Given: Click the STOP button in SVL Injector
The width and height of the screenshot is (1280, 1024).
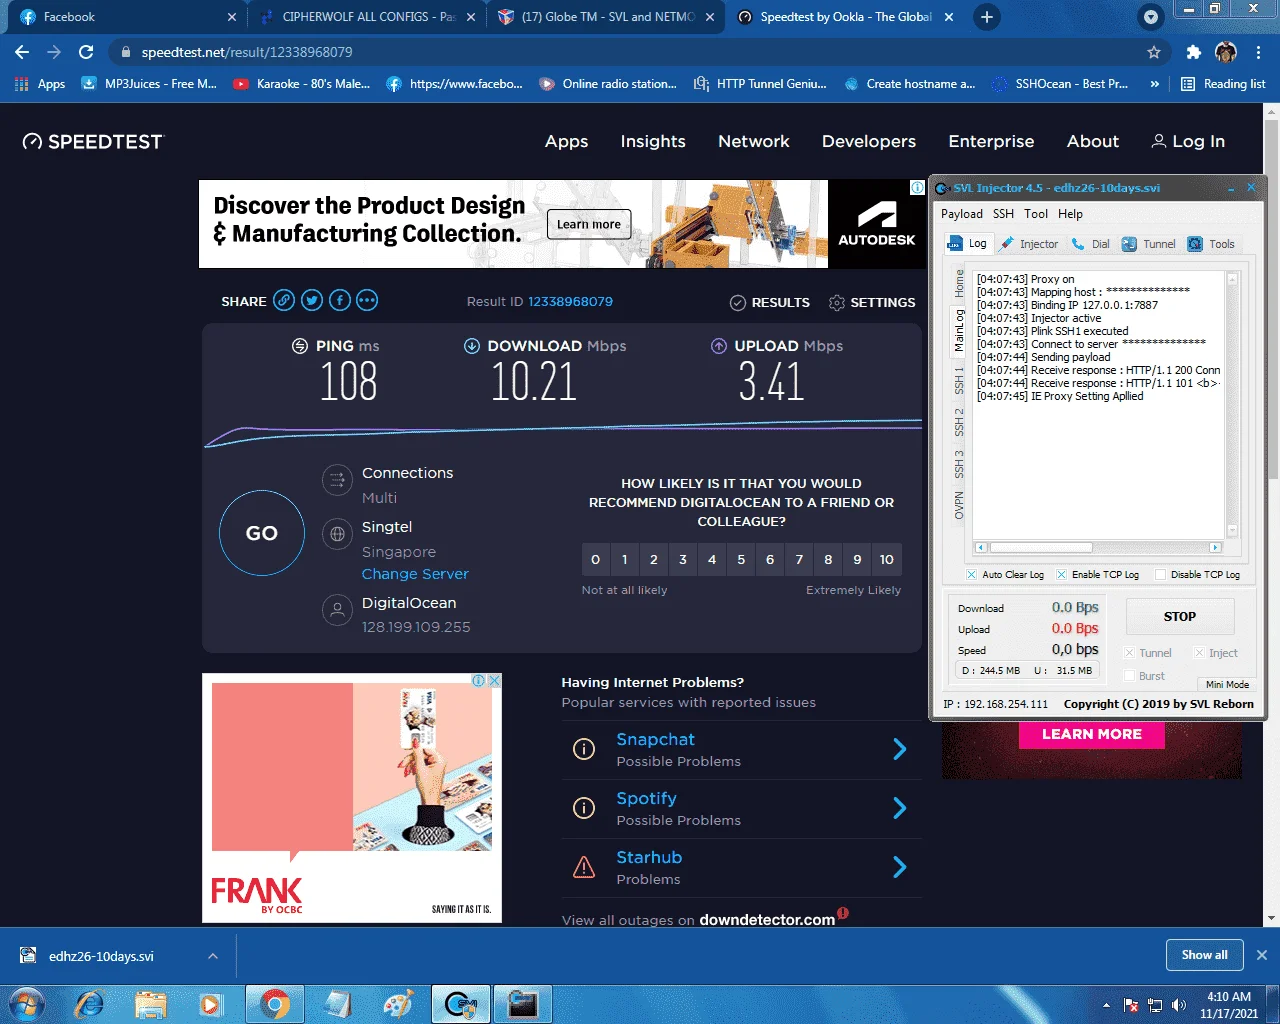Looking at the screenshot, I should point(1180,617).
